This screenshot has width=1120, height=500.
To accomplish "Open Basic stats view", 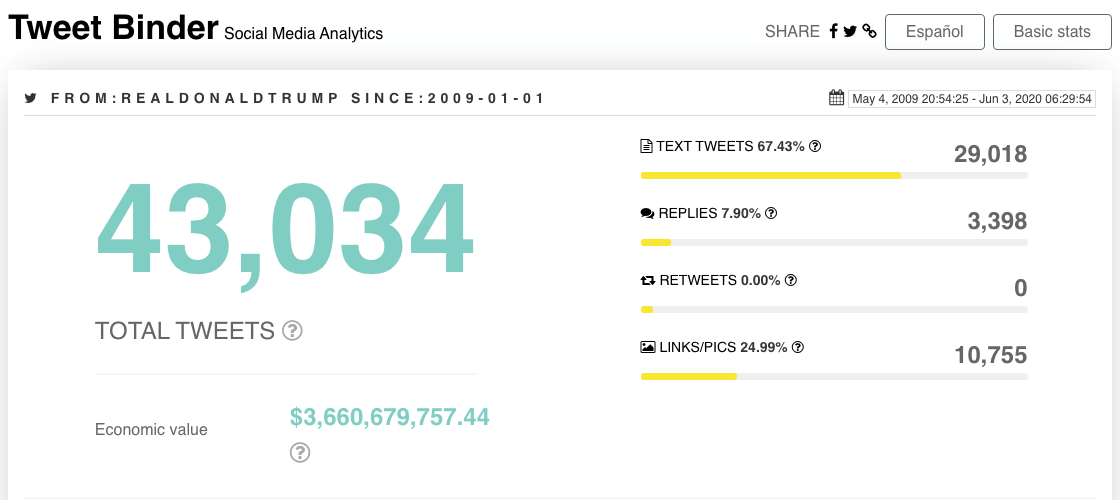I will click(1052, 32).
